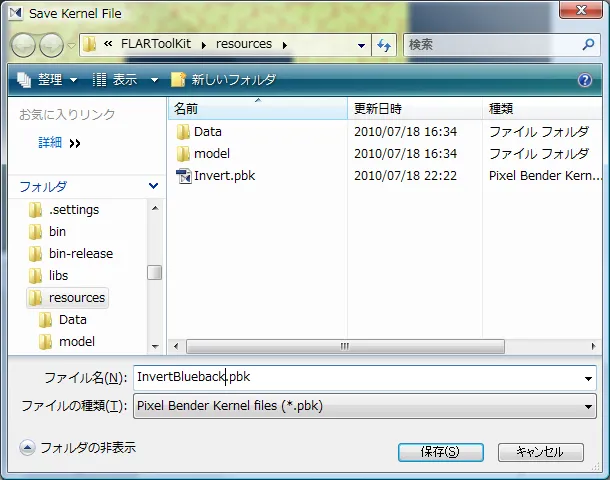Screen dimensions: 610x480
Task: Click 詳細 more favorites link
Action: (x=59, y=143)
